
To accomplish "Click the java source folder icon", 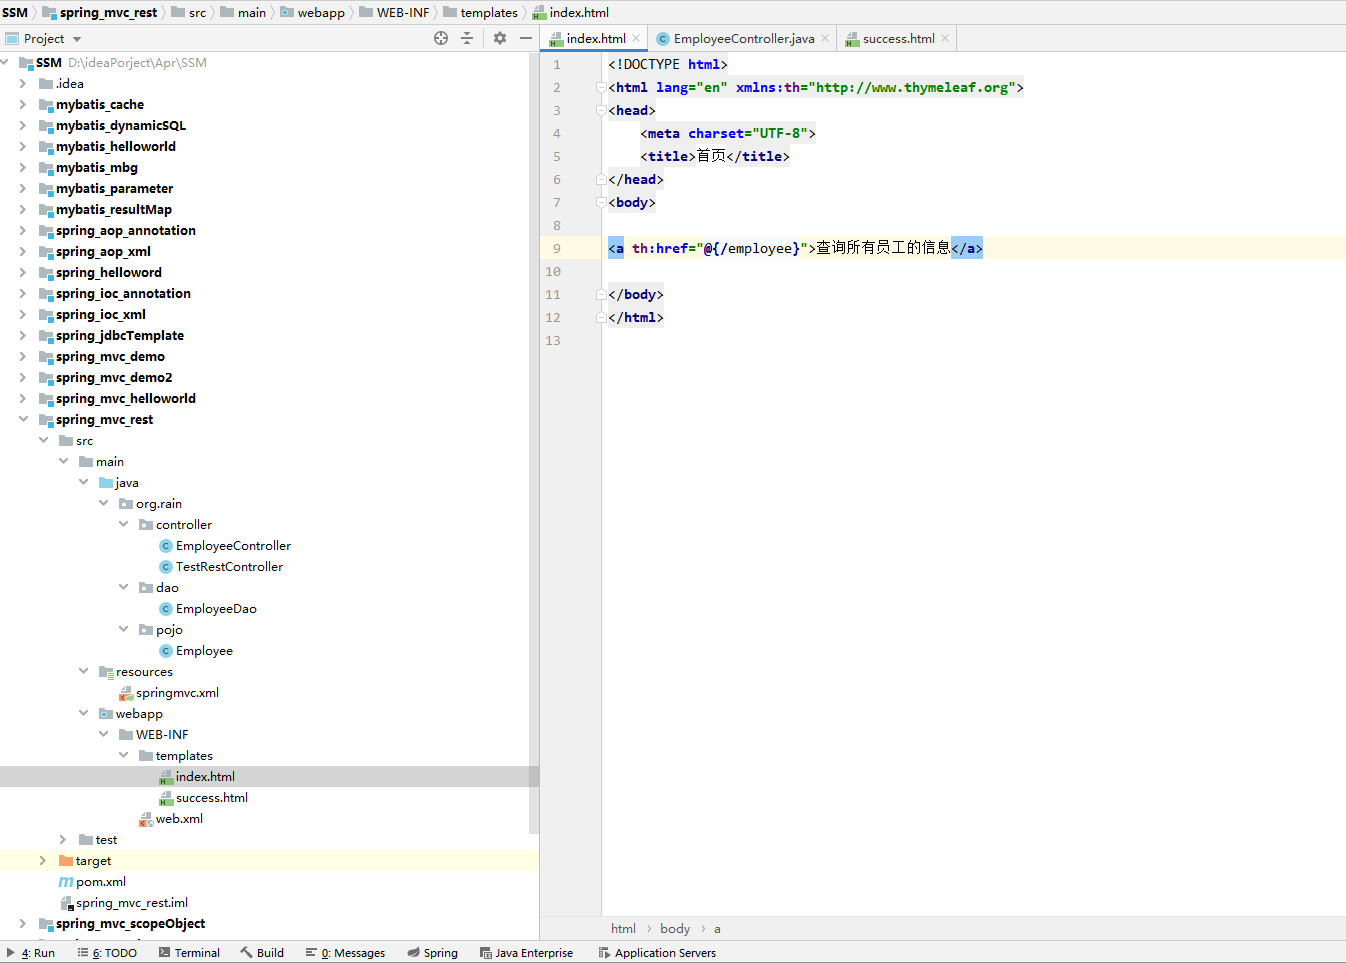I will point(106,482).
